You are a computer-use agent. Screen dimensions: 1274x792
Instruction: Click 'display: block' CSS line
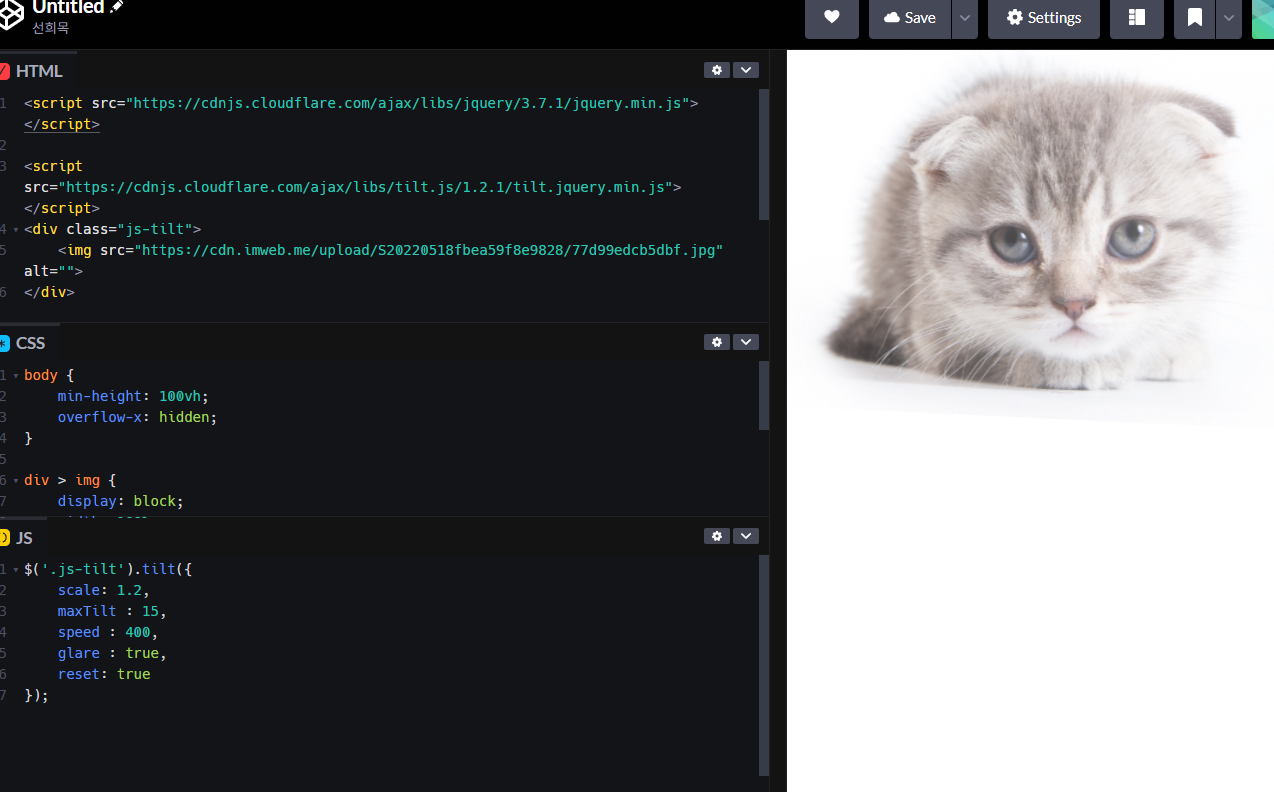tap(121, 501)
